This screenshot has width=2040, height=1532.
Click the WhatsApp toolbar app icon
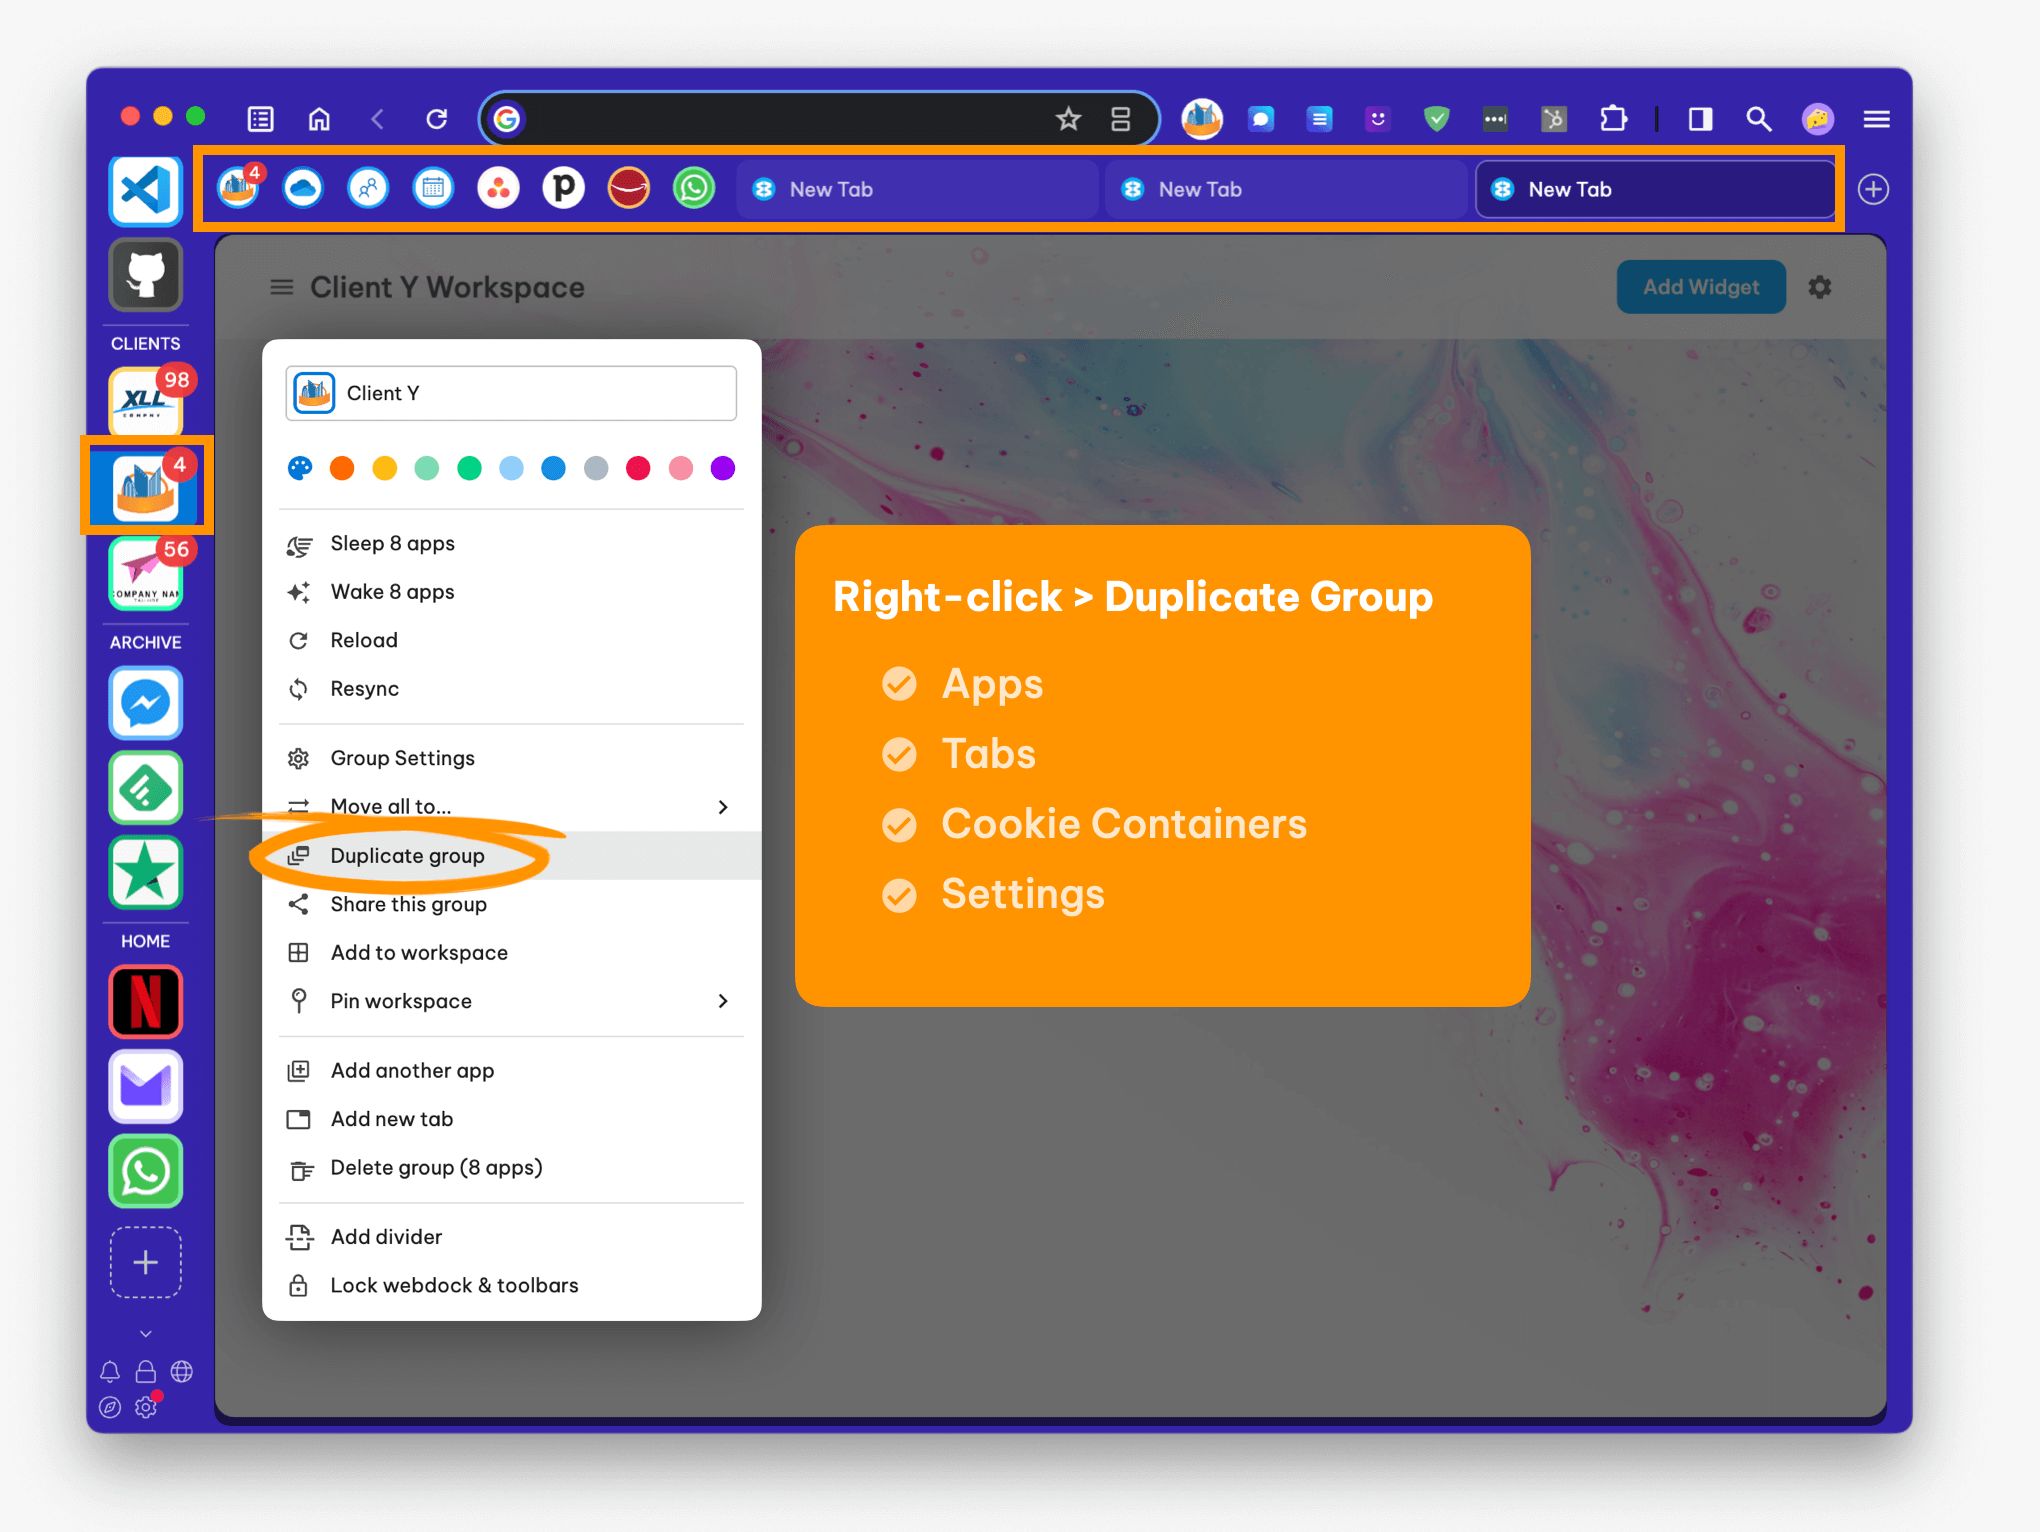coord(693,188)
